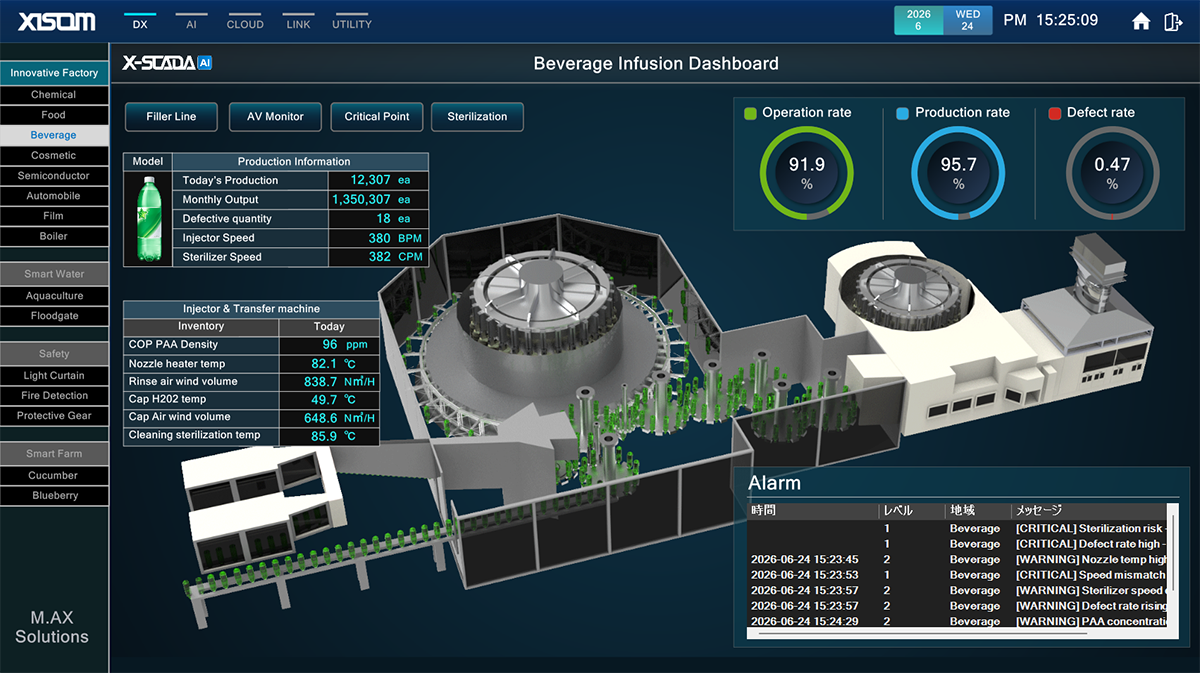The image size is (1200, 673).
Task: Open Light Curtain in the sidebar
Action: coord(54,376)
